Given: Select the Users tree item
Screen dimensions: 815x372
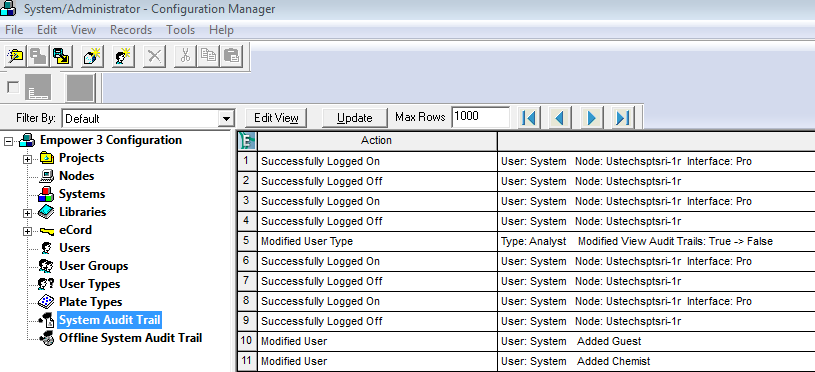Looking at the screenshot, I should [x=75, y=248].
